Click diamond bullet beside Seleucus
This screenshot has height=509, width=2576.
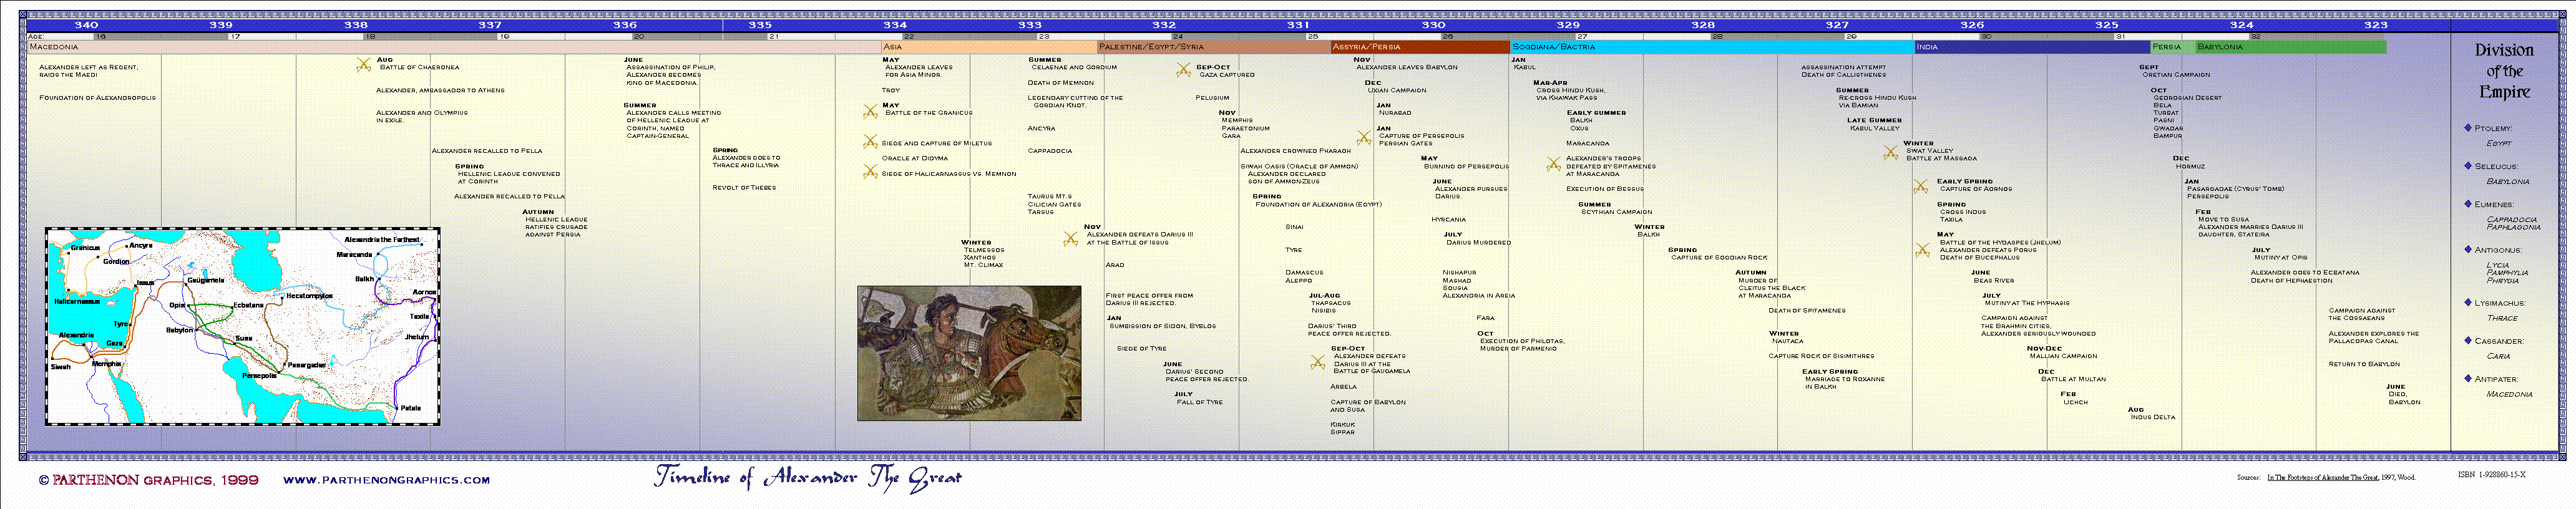coord(2468,166)
